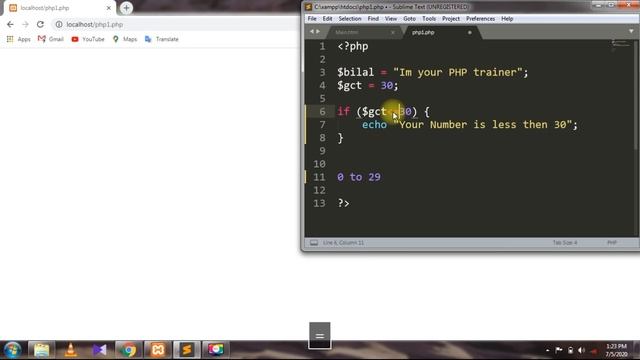This screenshot has height=360, width=640.
Task: Switch to Sublime Text in taskbar
Action: [187, 350]
